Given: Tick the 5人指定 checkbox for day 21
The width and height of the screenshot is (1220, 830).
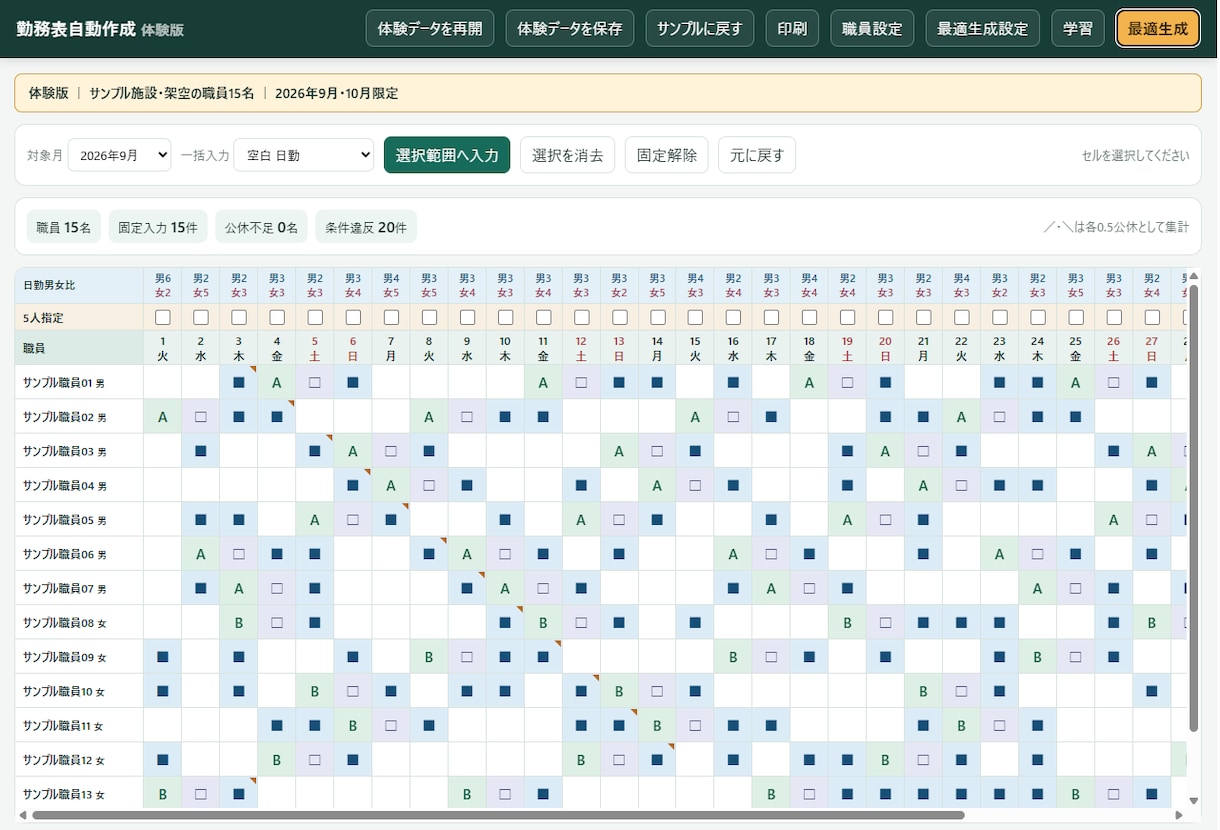Looking at the screenshot, I should click(923, 317).
